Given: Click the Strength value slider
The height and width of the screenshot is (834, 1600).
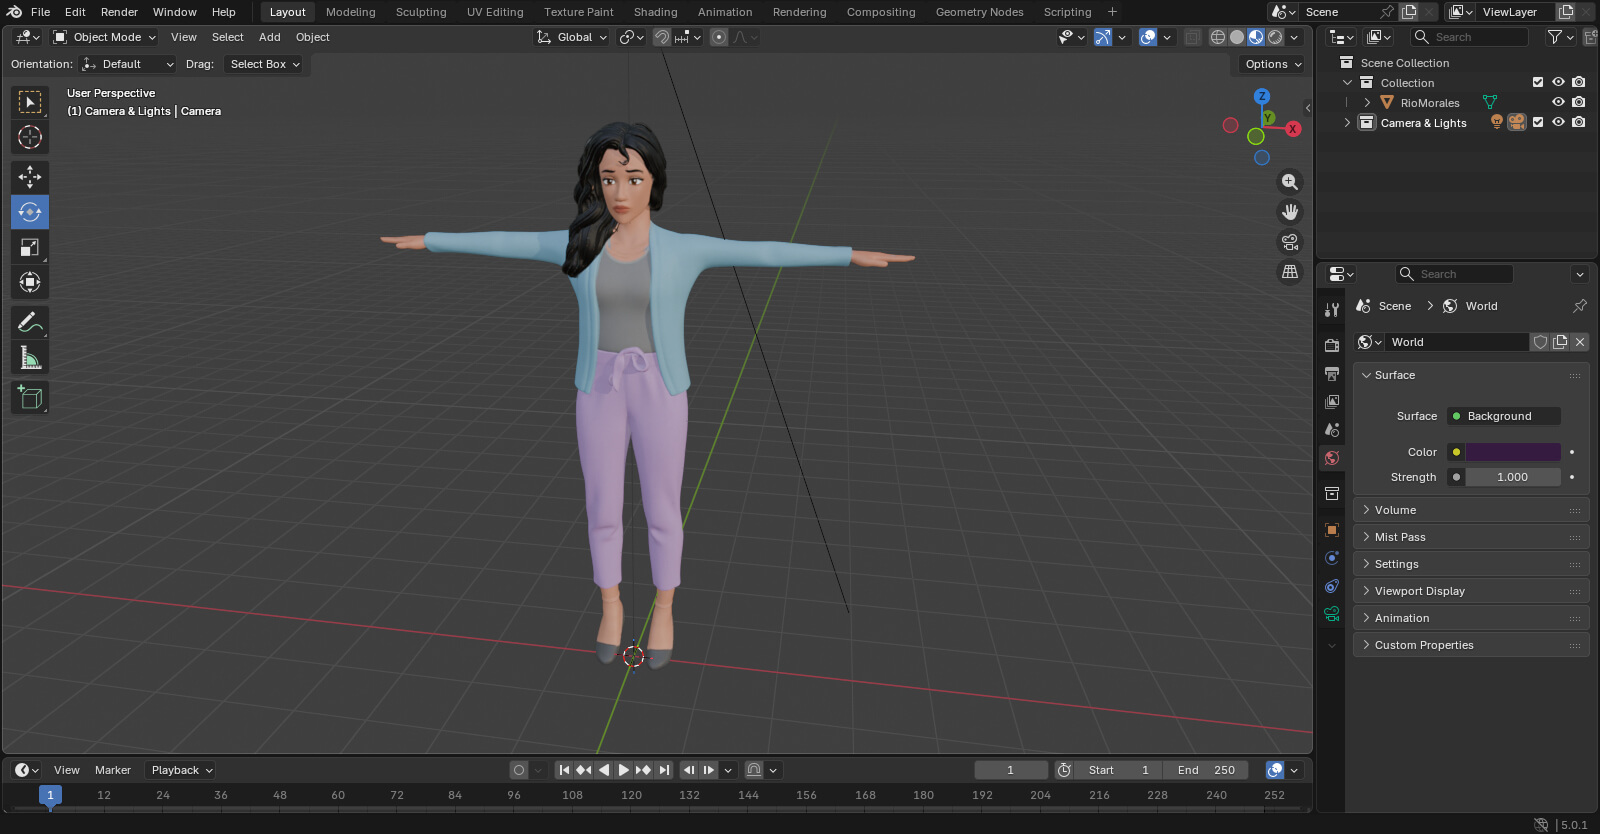Looking at the screenshot, I should 1513,477.
